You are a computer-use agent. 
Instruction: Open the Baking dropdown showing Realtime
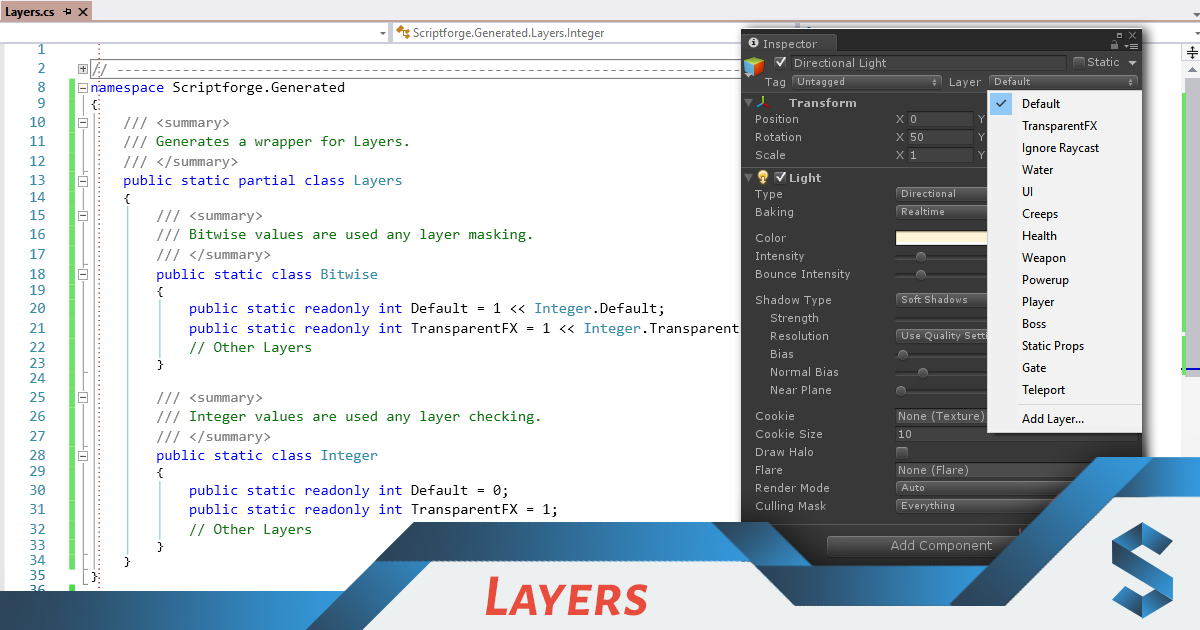[941, 212]
